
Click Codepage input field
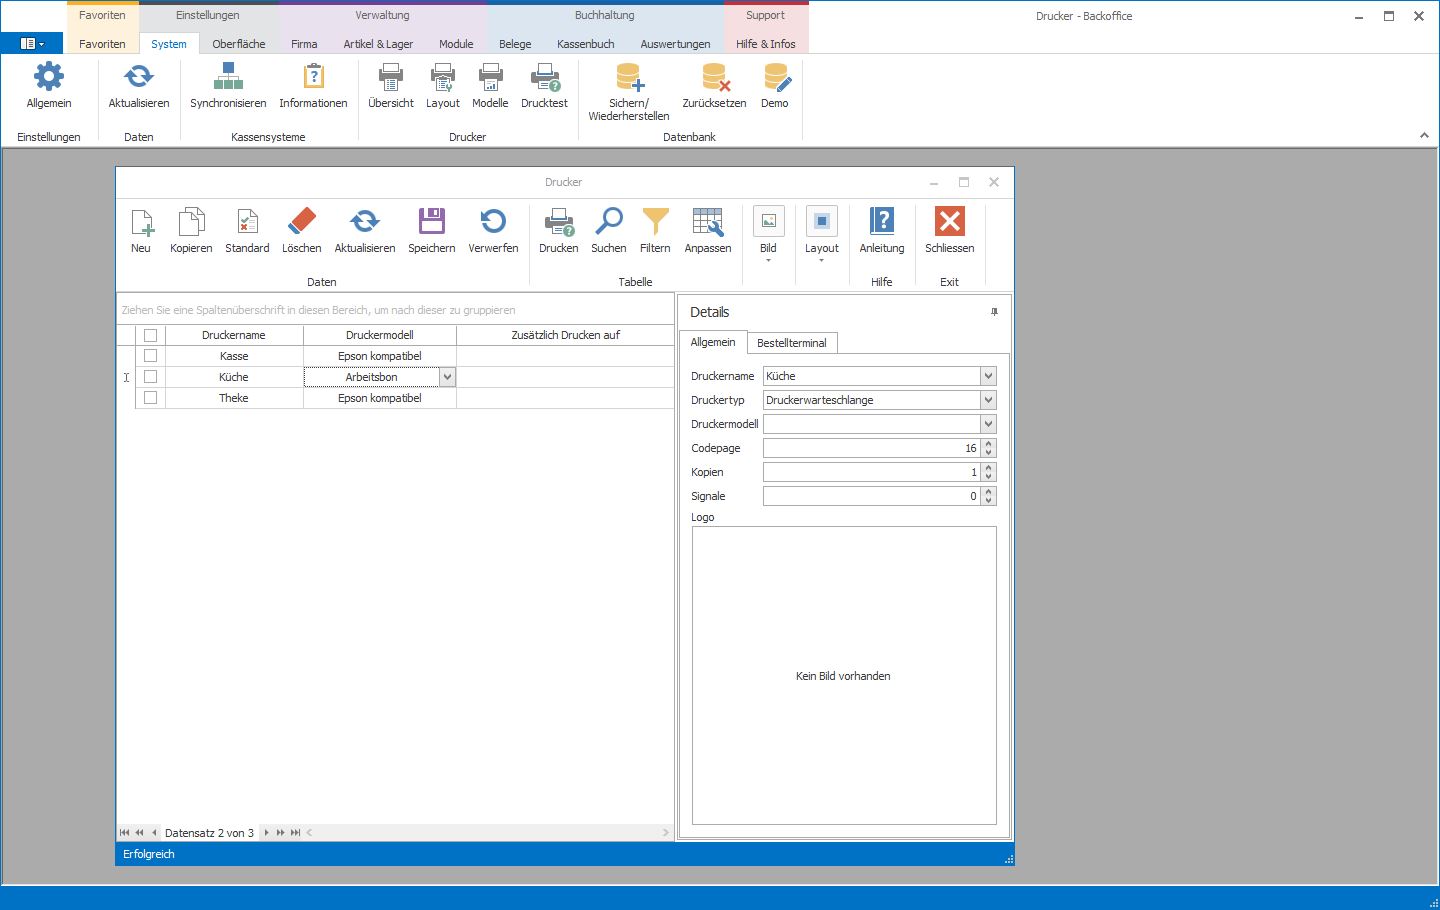click(x=871, y=448)
